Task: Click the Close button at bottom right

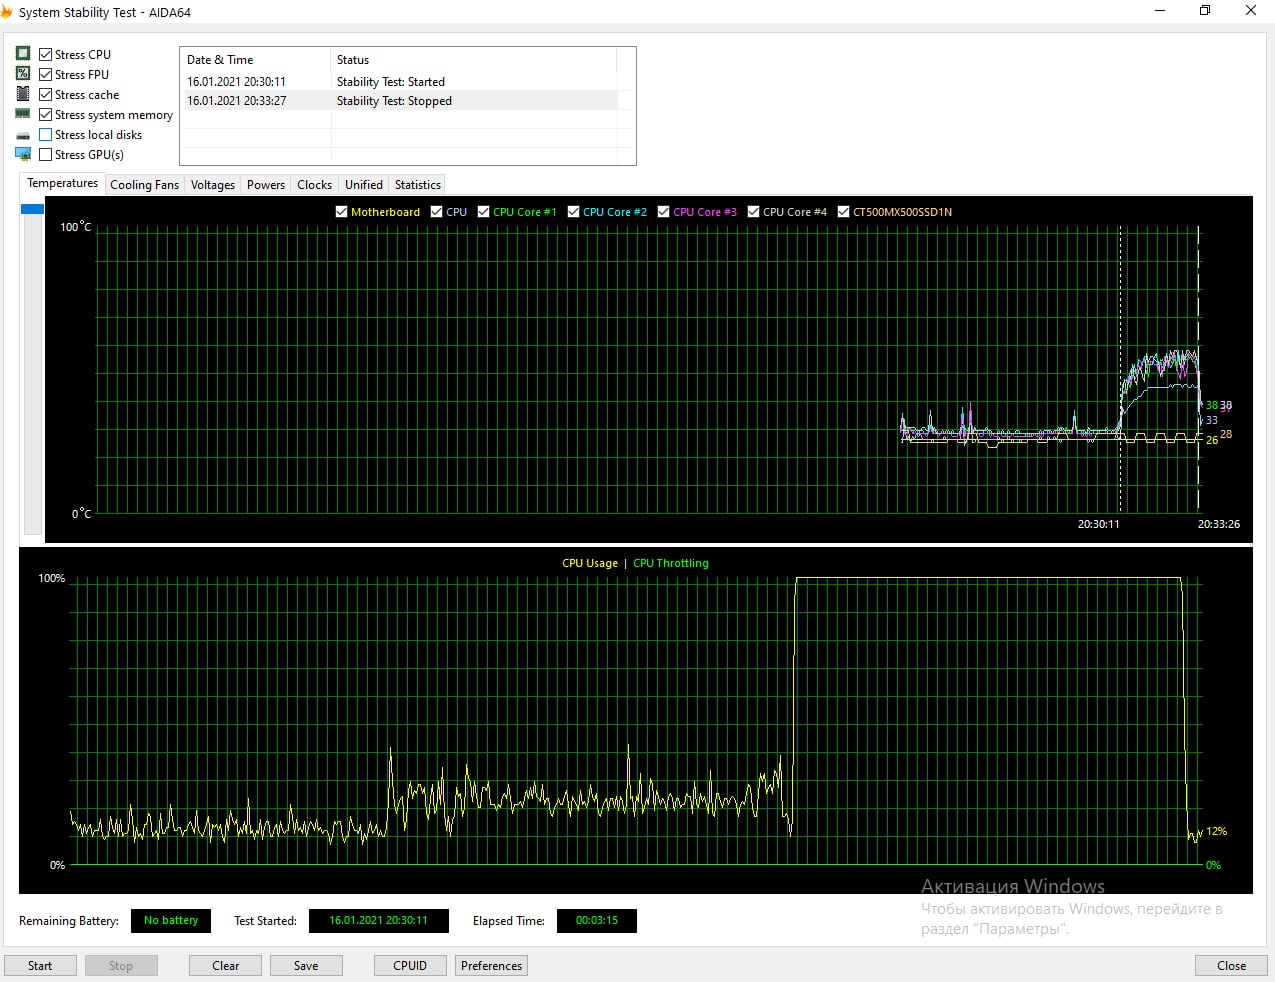Action: 1231,965
